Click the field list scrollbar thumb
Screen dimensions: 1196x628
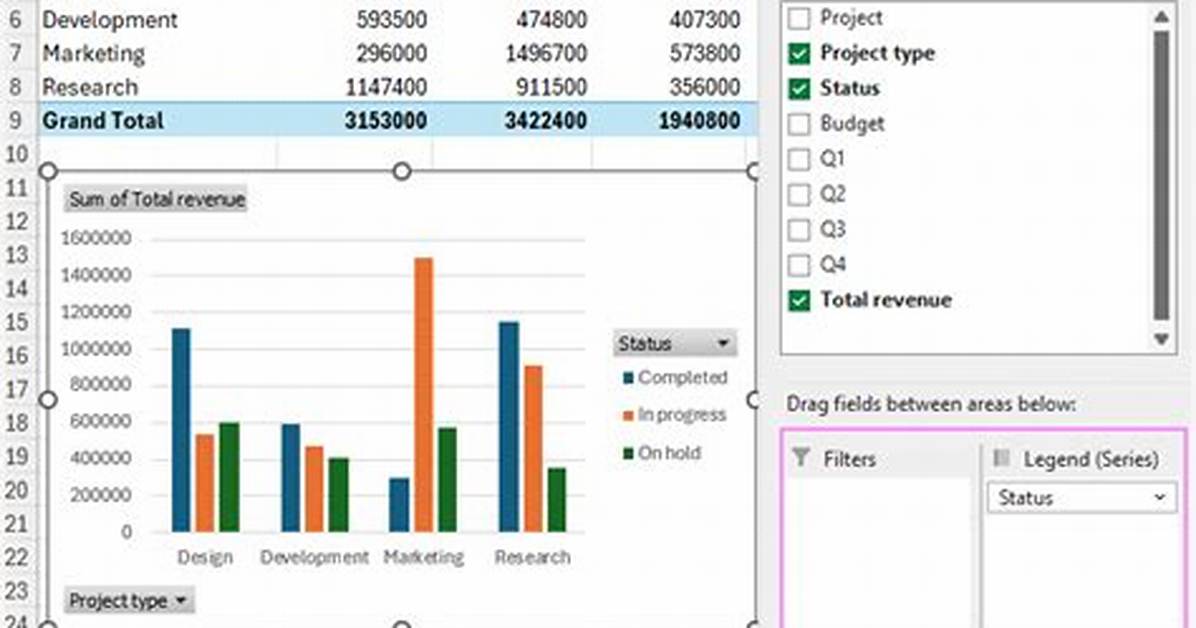1161,176
